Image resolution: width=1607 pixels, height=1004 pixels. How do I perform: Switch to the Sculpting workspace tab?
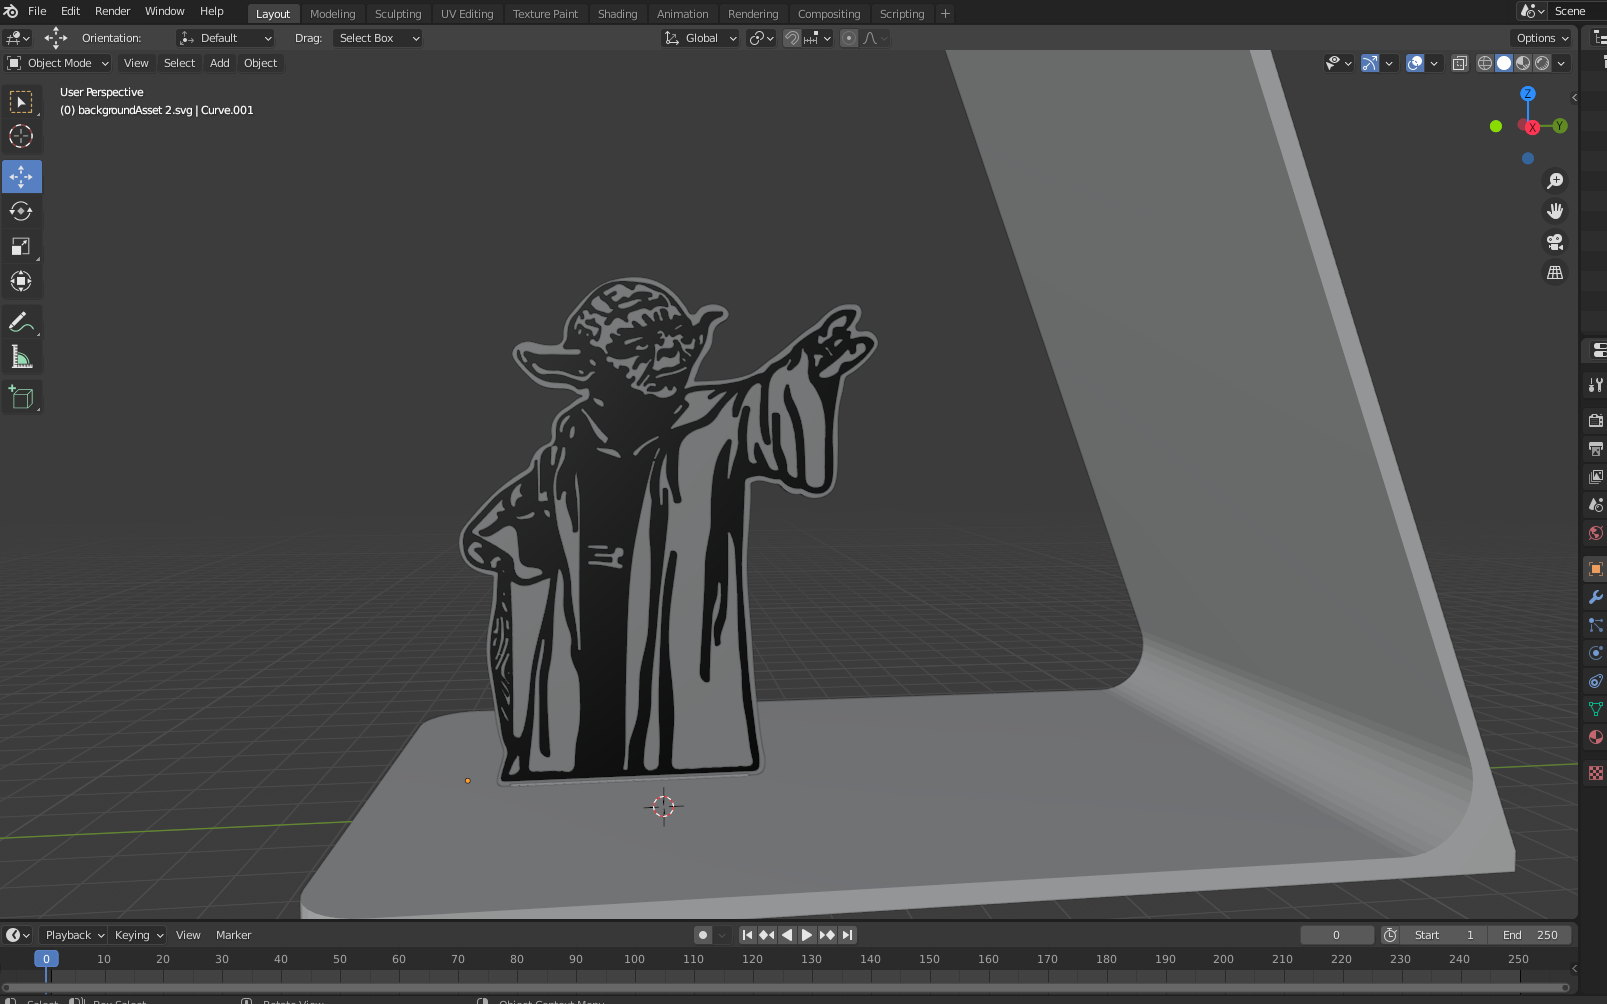(397, 14)
